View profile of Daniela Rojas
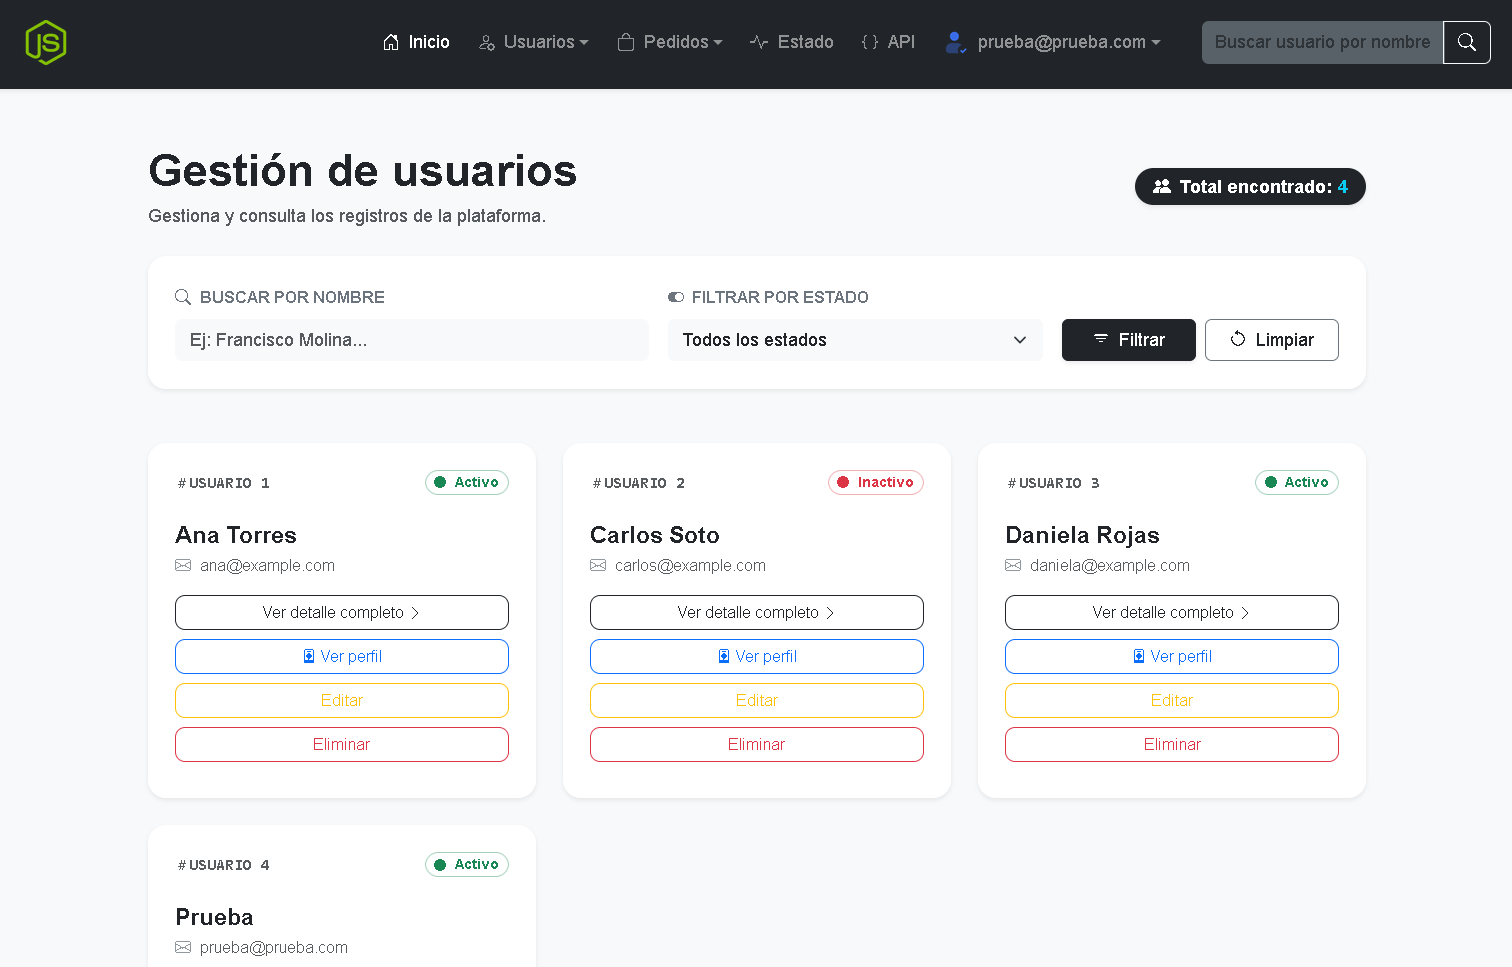Screen dimensions: 1512x967 pyautogui.click(x=1172, y=656)
